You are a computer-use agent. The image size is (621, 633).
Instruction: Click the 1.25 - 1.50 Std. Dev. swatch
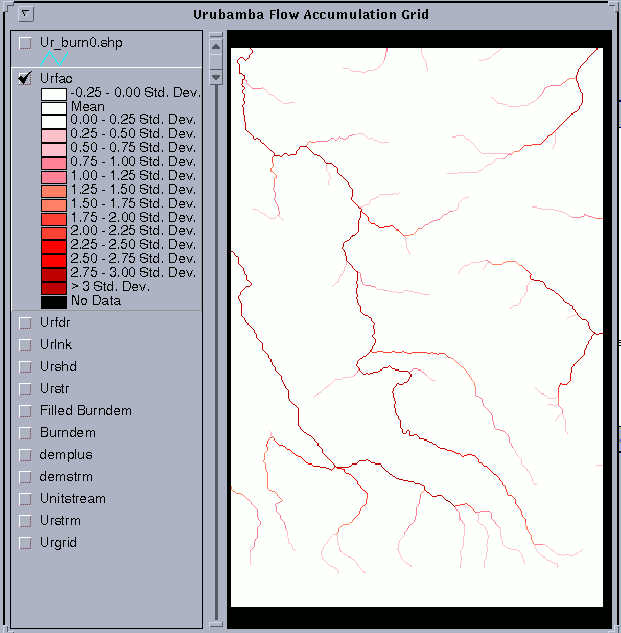(53, 190)
